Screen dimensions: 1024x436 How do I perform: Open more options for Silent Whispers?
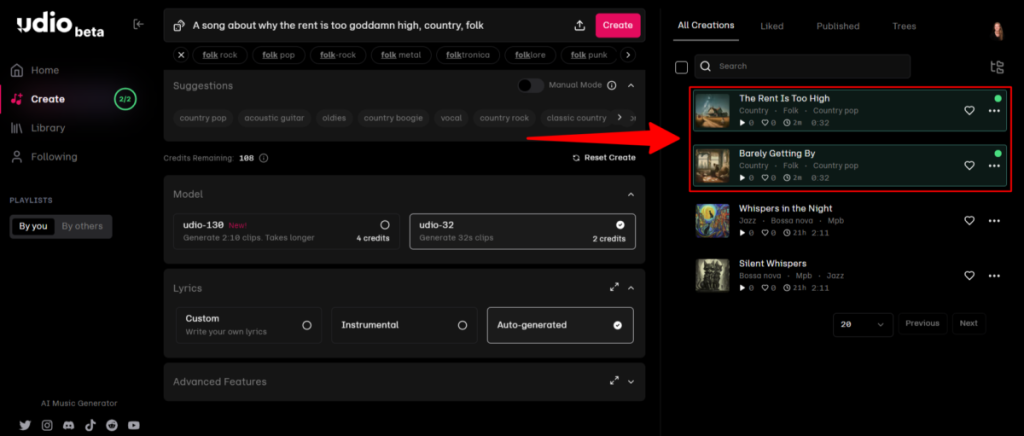coord(994,276)
